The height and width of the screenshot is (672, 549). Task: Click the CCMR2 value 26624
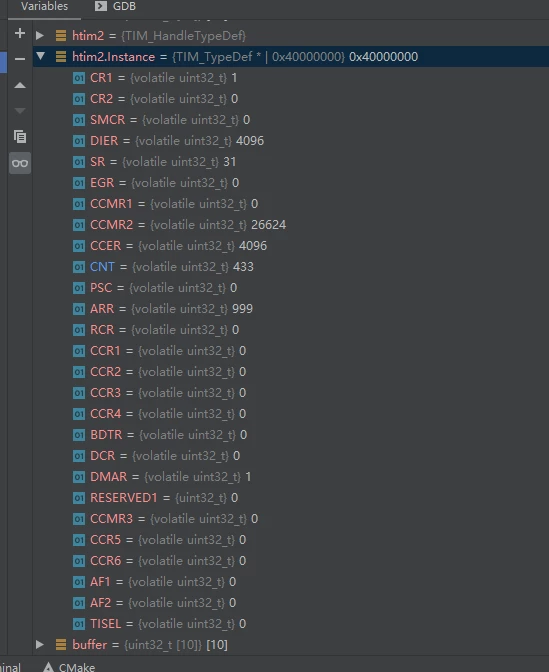pyautogui.click(x=268, y=225)
